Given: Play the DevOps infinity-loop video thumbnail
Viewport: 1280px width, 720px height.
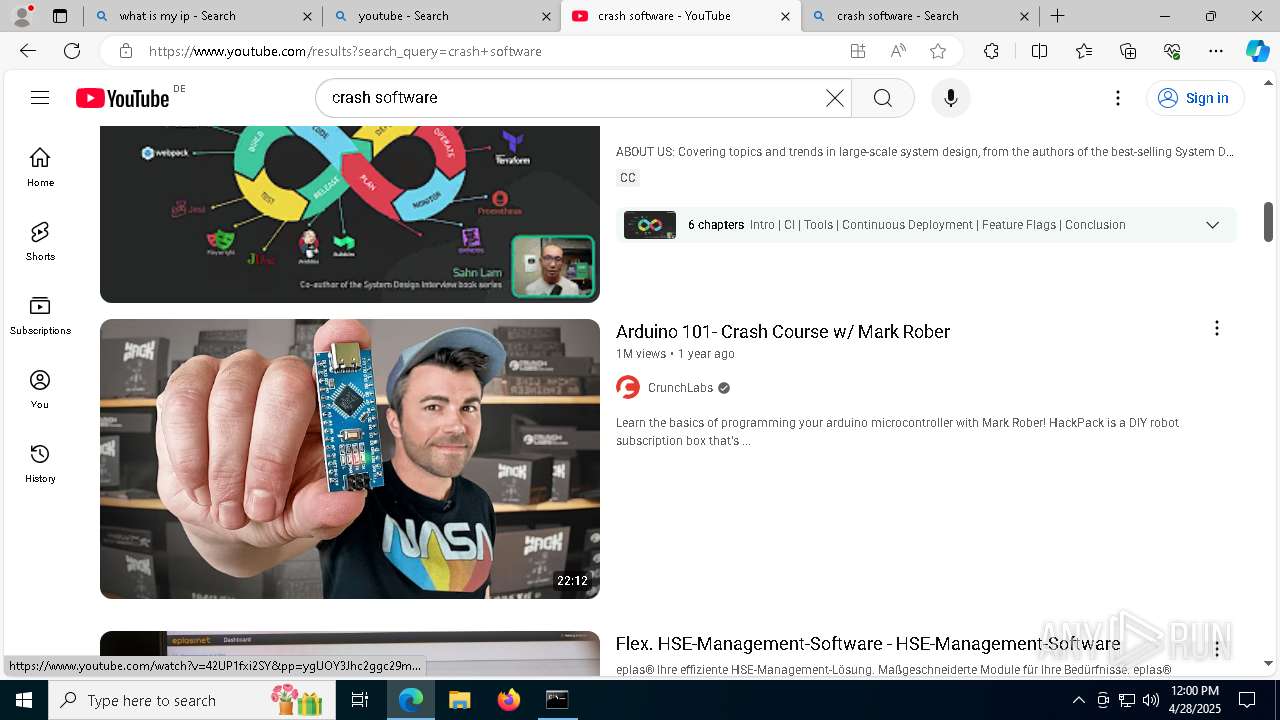Looking at the screenshot, I should (x=350, y=214).
